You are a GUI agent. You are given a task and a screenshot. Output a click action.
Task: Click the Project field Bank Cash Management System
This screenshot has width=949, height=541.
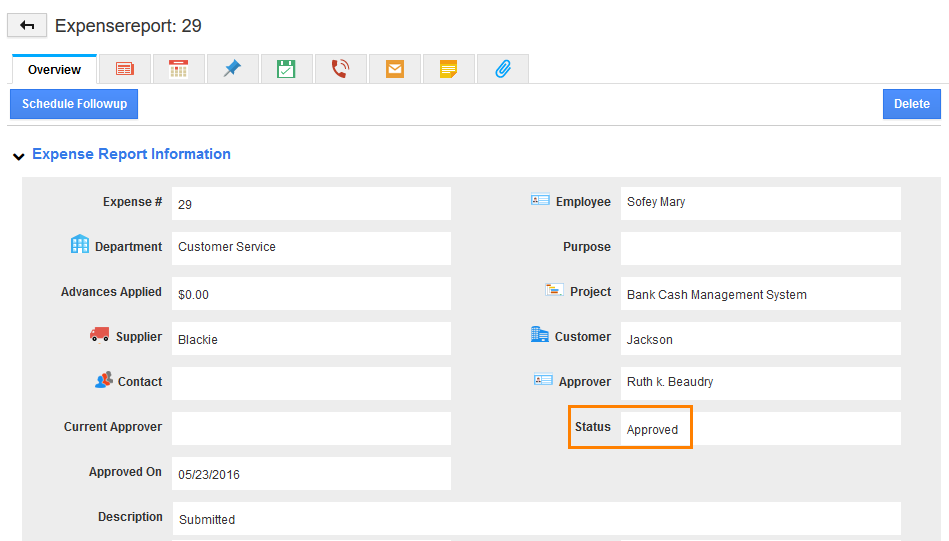(759, 294)
